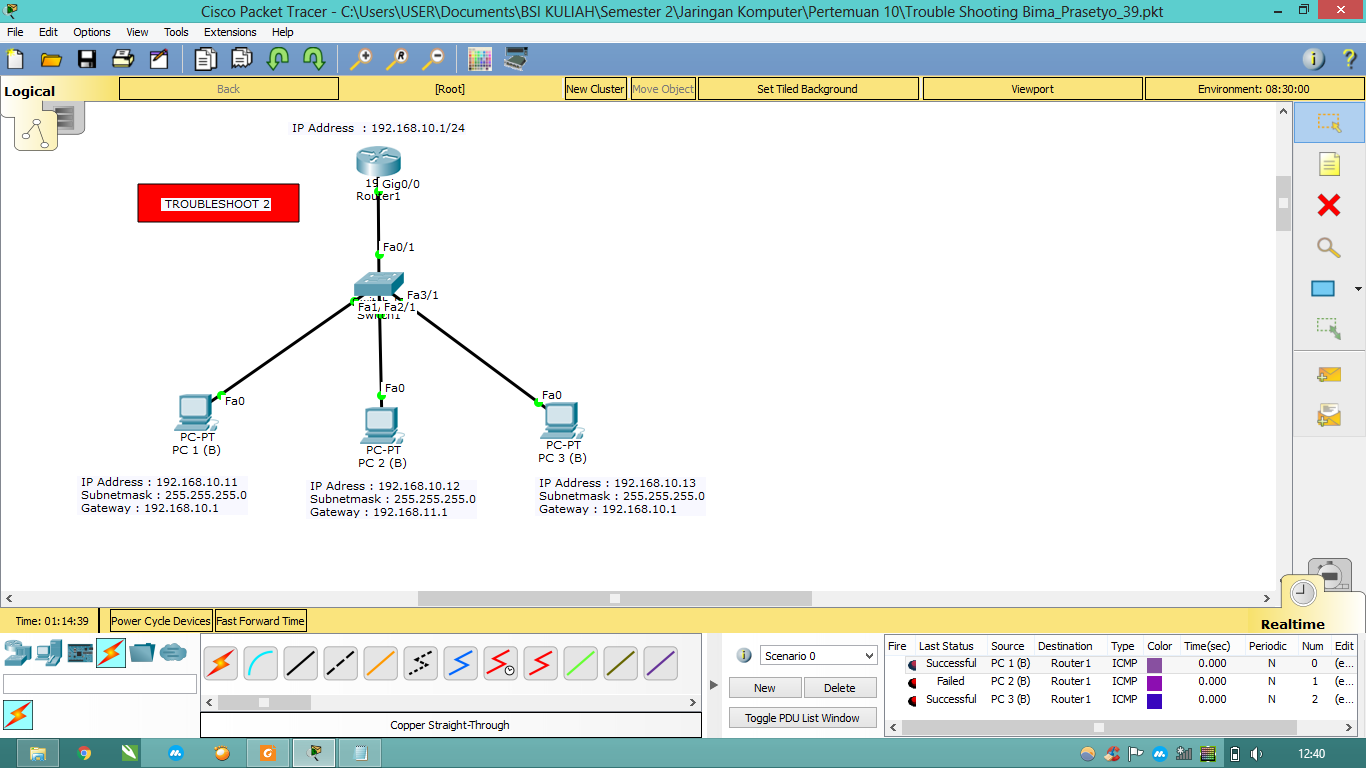
Task: Pick the dotted zigzag Phone cable
Action: [x=421, y=663]
